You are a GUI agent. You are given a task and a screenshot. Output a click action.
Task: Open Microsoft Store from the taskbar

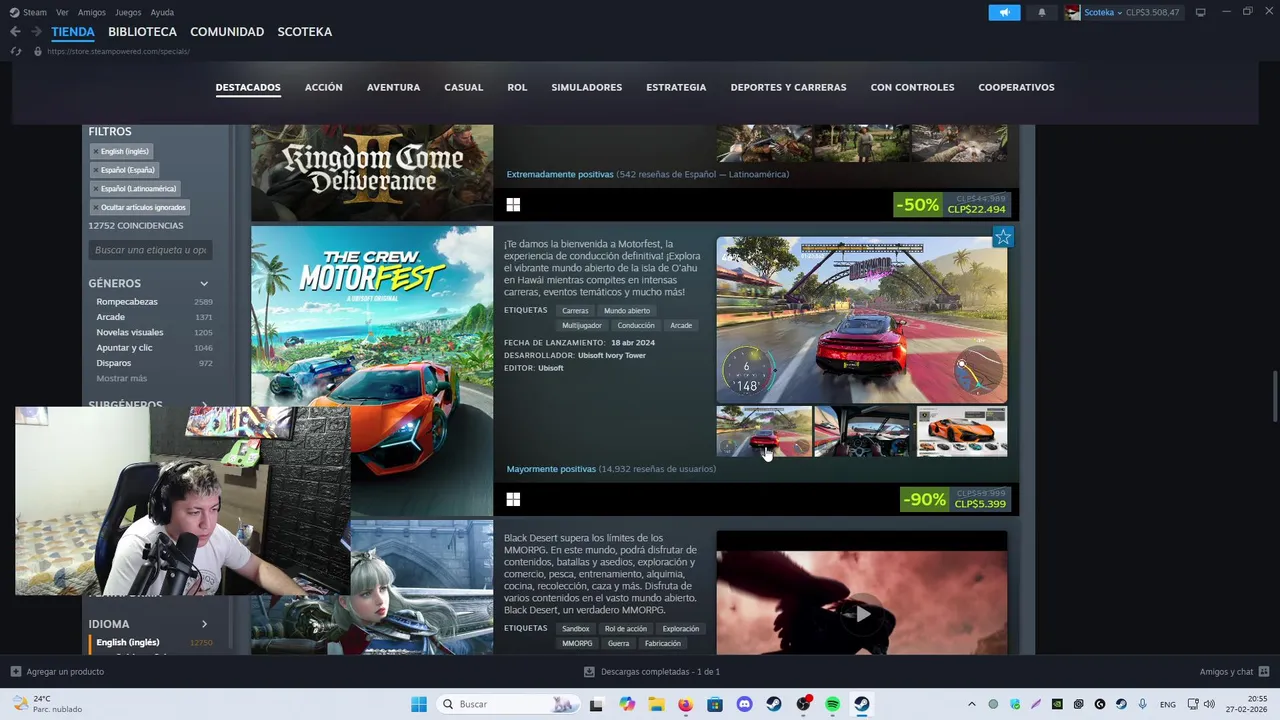pos(714,704)
